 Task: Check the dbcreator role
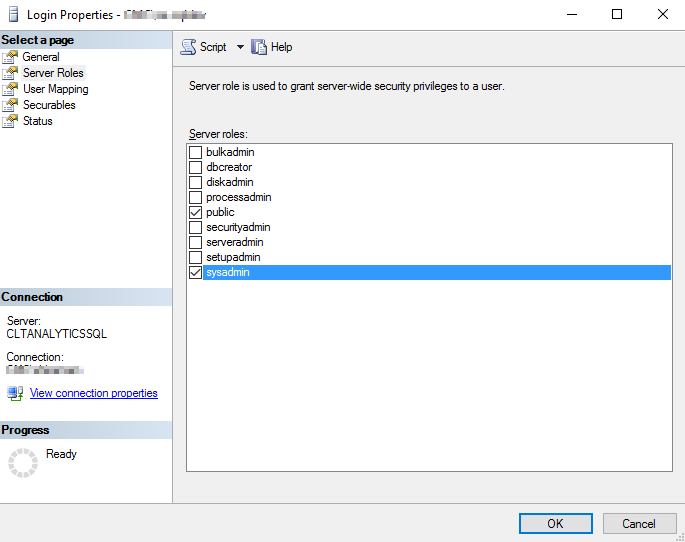(x=195, y=167)
